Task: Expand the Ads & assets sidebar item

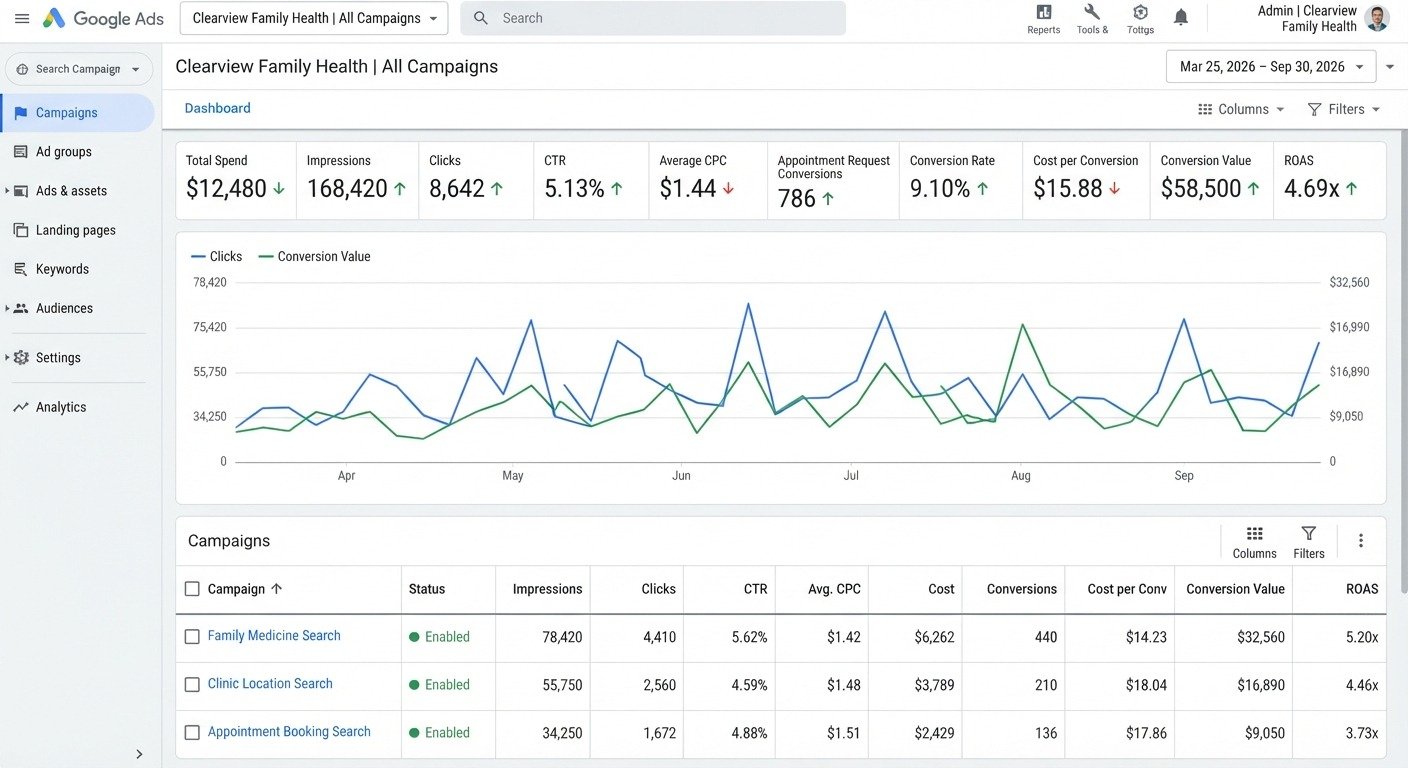Action: point(8,191)
